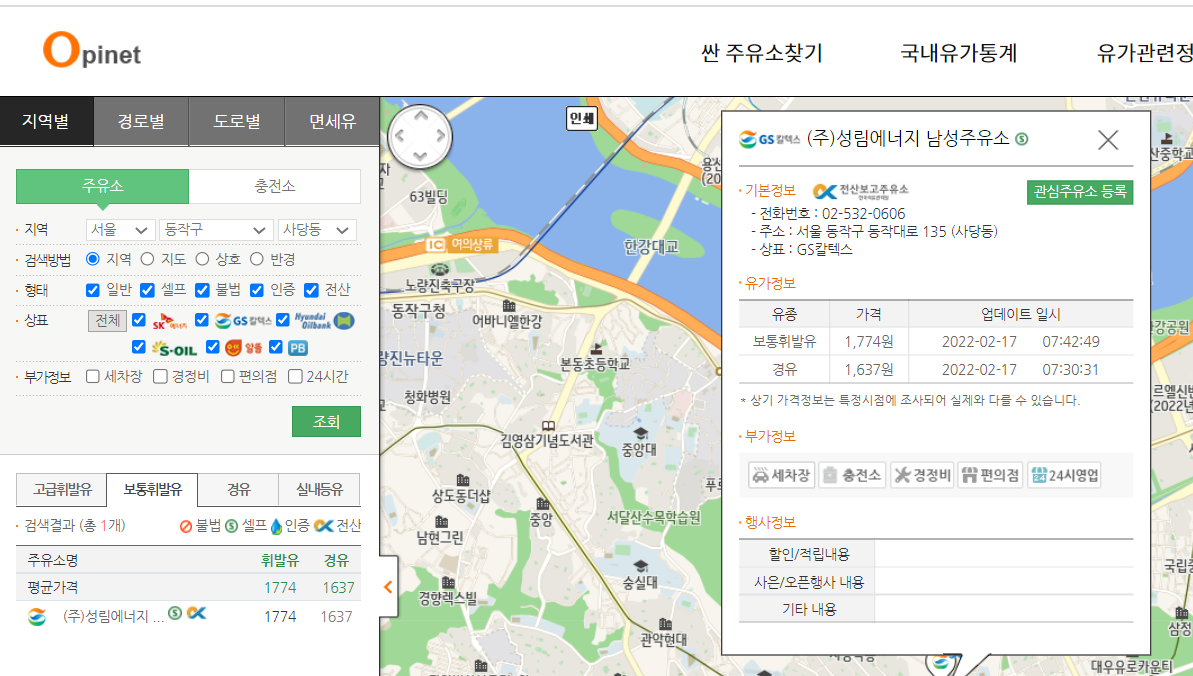The width and height of the screenshot is (1193, 676).
Task: Click the SK에너지 brand logo
Action: click(x=169, y=320)
